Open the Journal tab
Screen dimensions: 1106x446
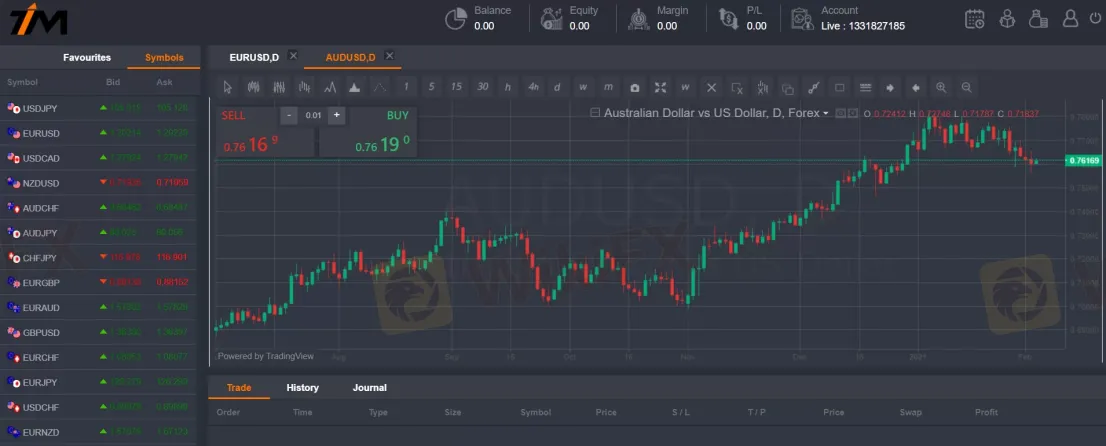pos(370,387)
